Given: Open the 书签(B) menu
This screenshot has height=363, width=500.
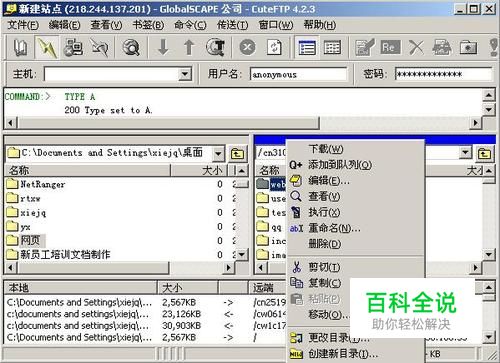Looking at the screenshot, I should pos(148,25).
